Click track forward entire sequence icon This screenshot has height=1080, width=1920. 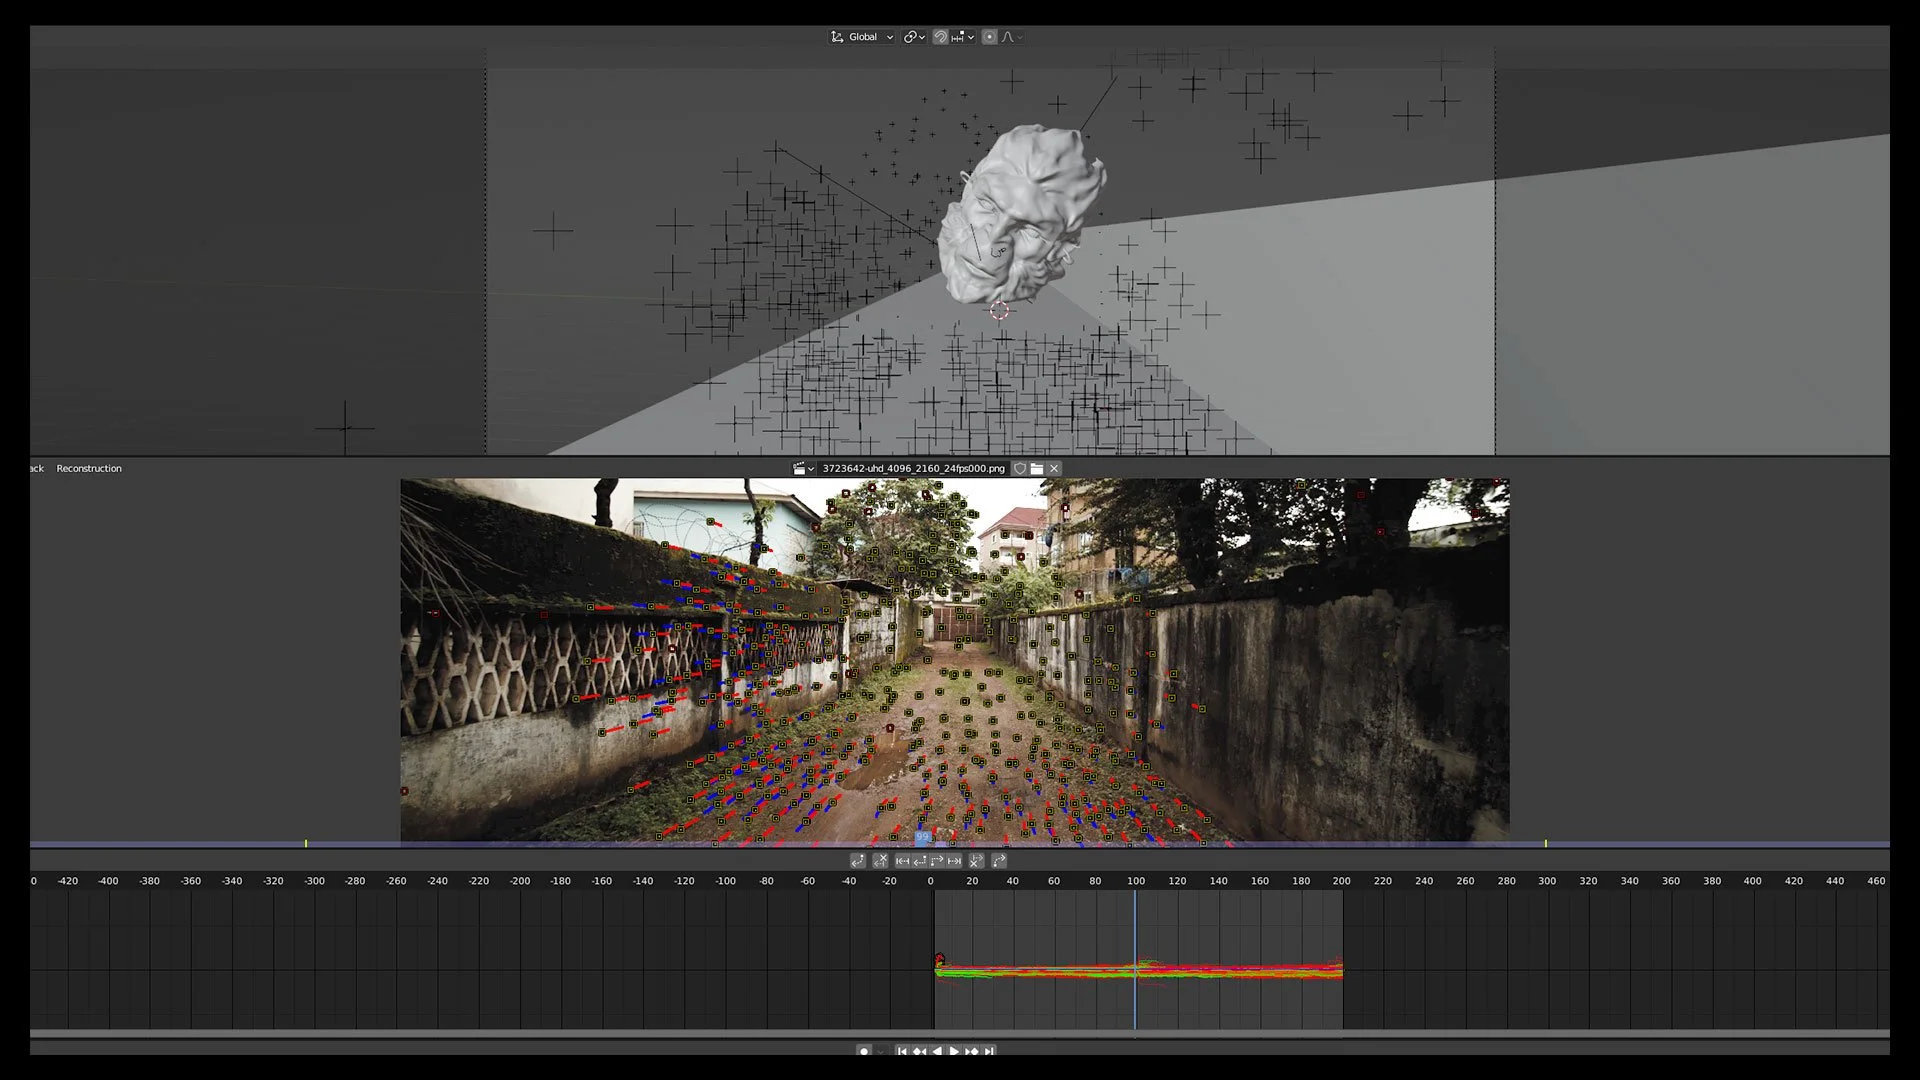coord(954,861)
